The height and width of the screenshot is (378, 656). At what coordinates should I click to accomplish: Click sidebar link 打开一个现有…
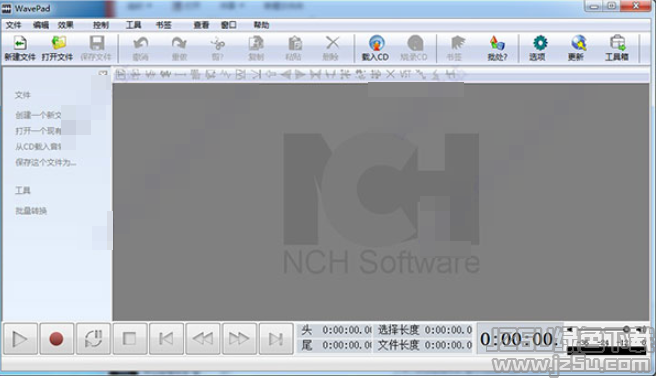[x=38, y=131]
